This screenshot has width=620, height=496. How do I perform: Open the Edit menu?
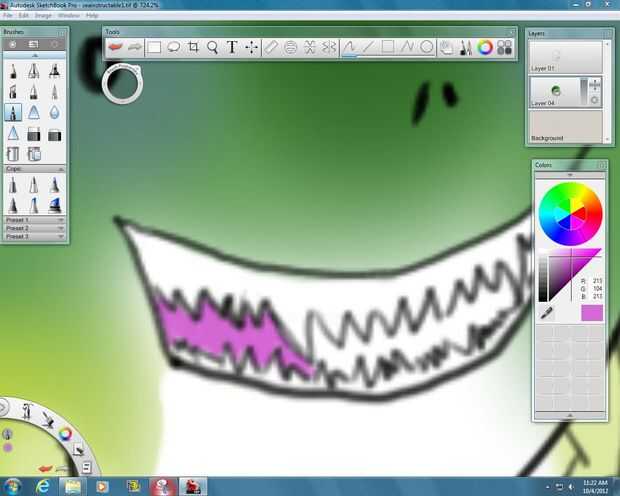click(x=24, y=15)
